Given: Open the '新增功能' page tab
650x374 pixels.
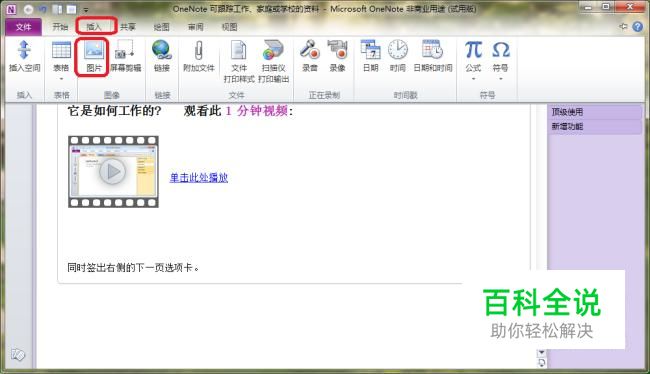Looking at the screenshot, I should tap(594, 126).
